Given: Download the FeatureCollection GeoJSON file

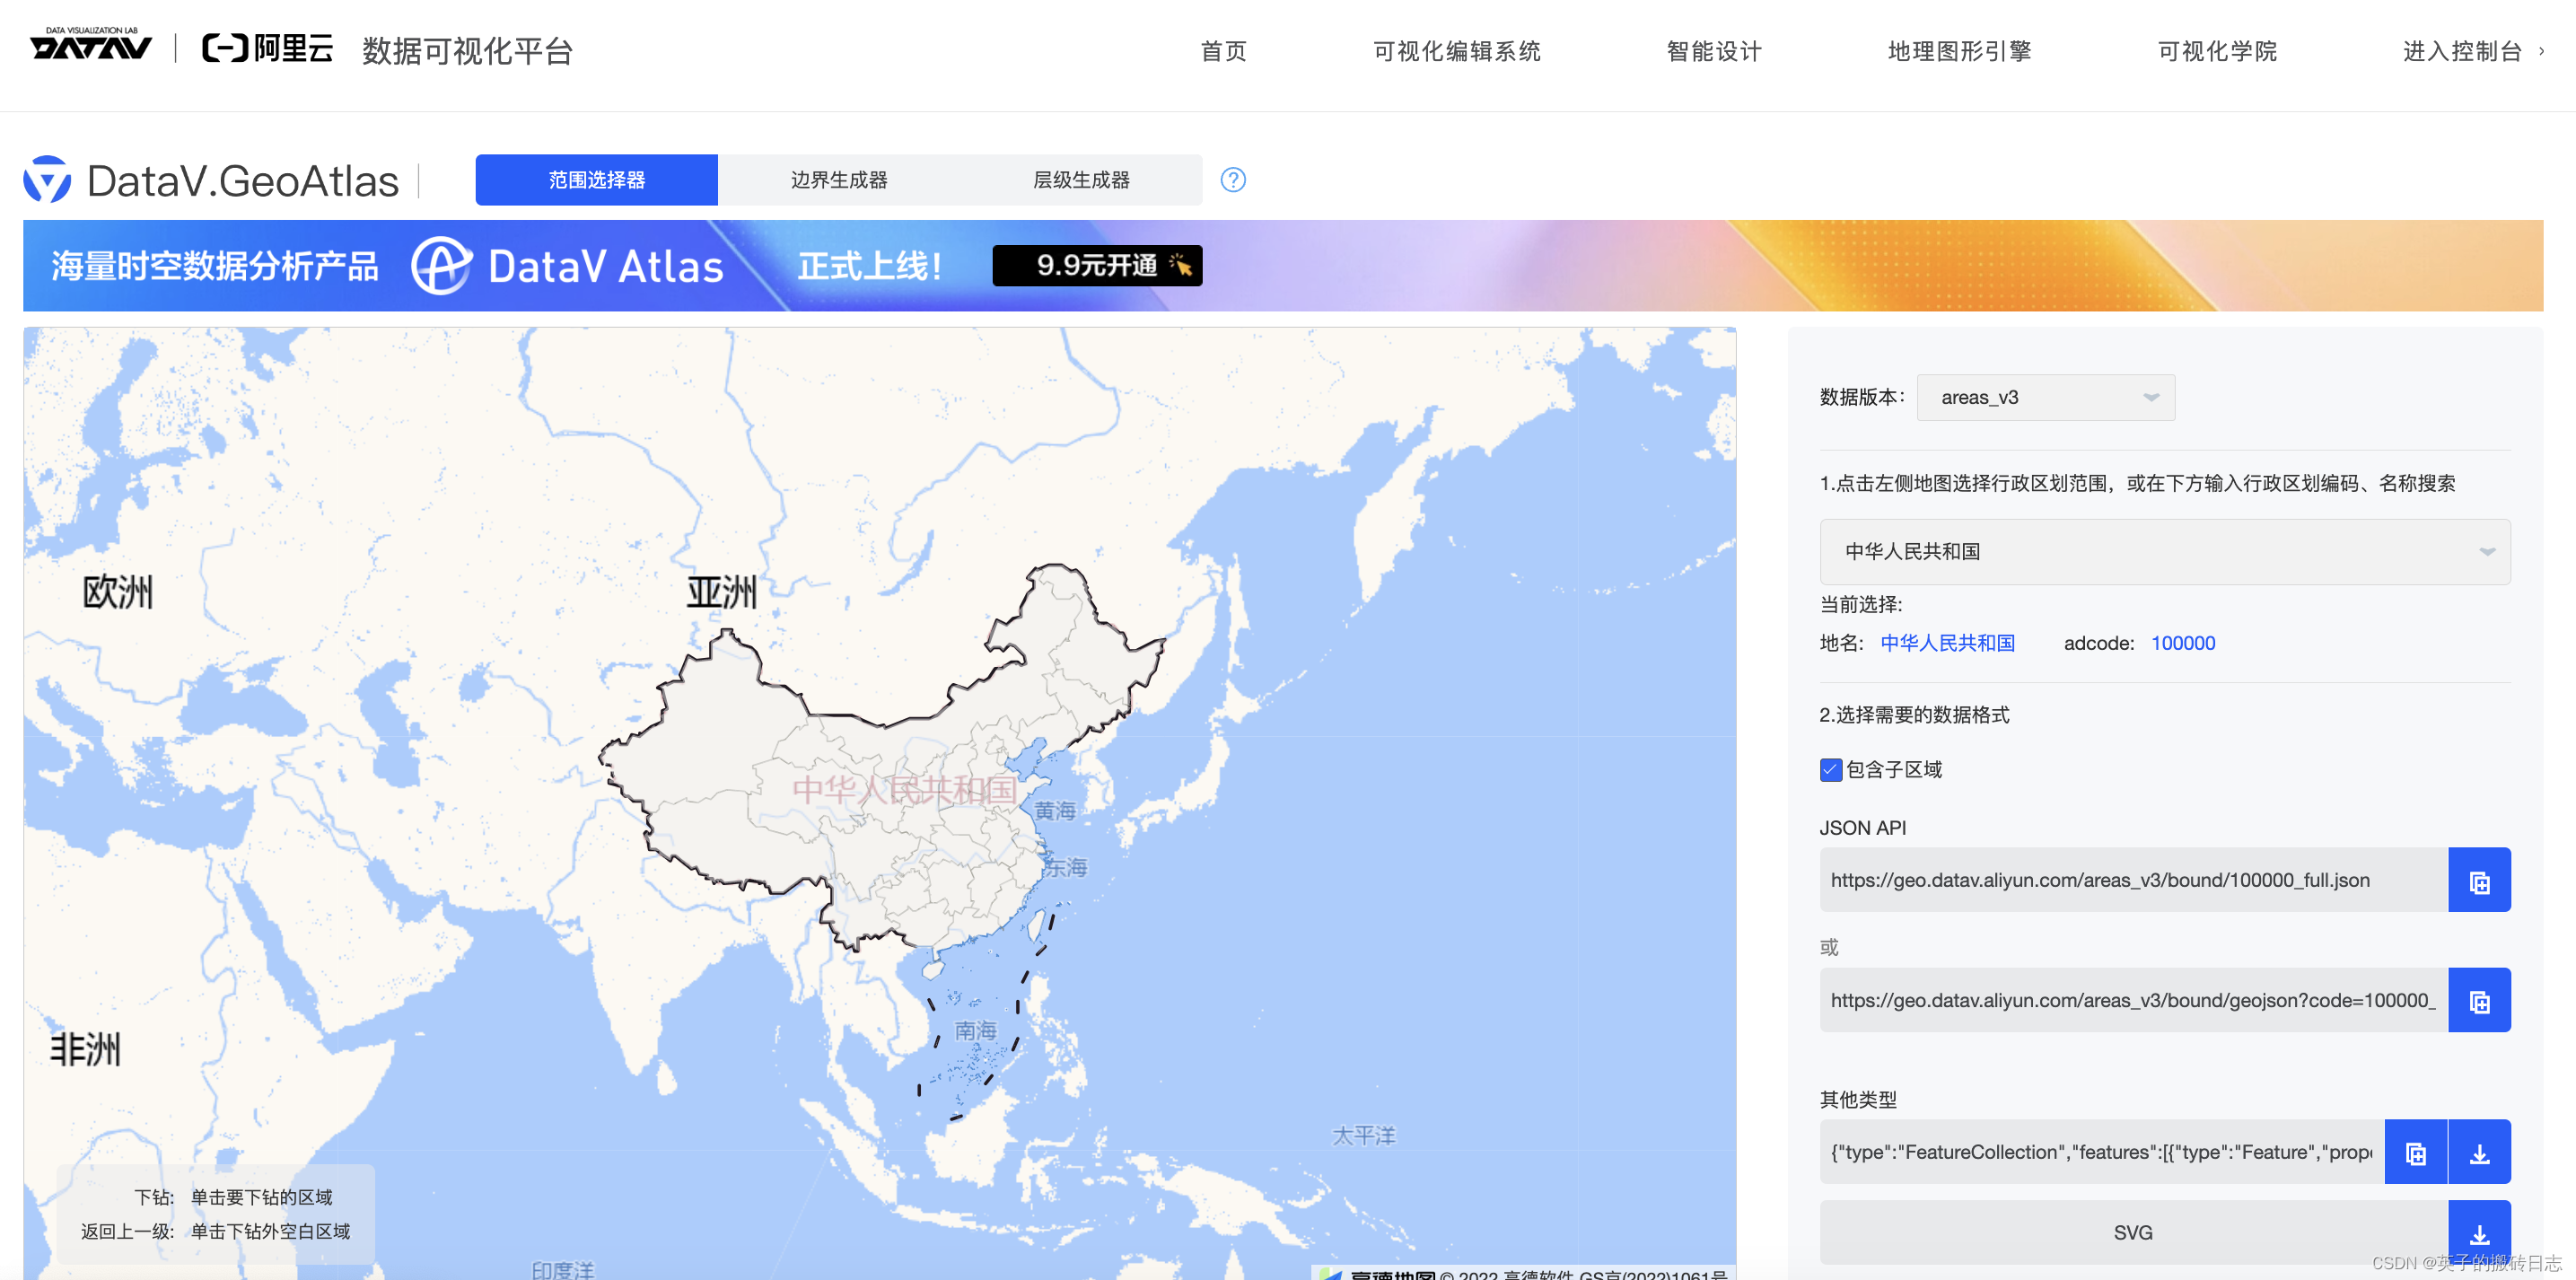Looking at the screenshot, I should 2479,1152.
